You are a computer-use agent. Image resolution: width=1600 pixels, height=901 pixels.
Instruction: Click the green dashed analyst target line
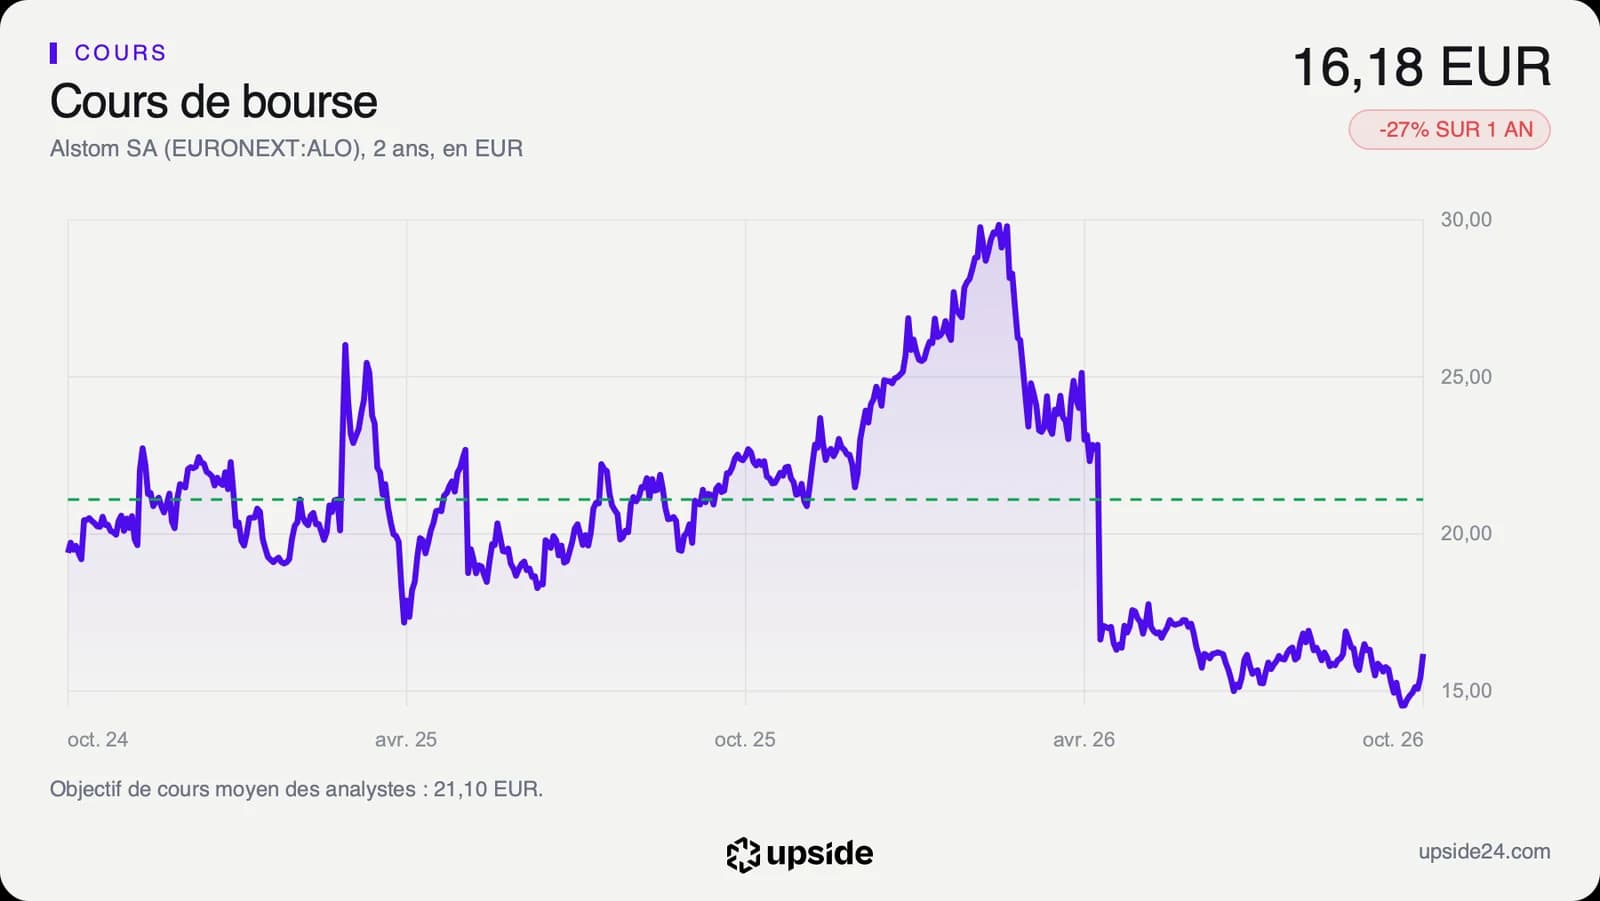pyautogui.click(x=745, y=499)
